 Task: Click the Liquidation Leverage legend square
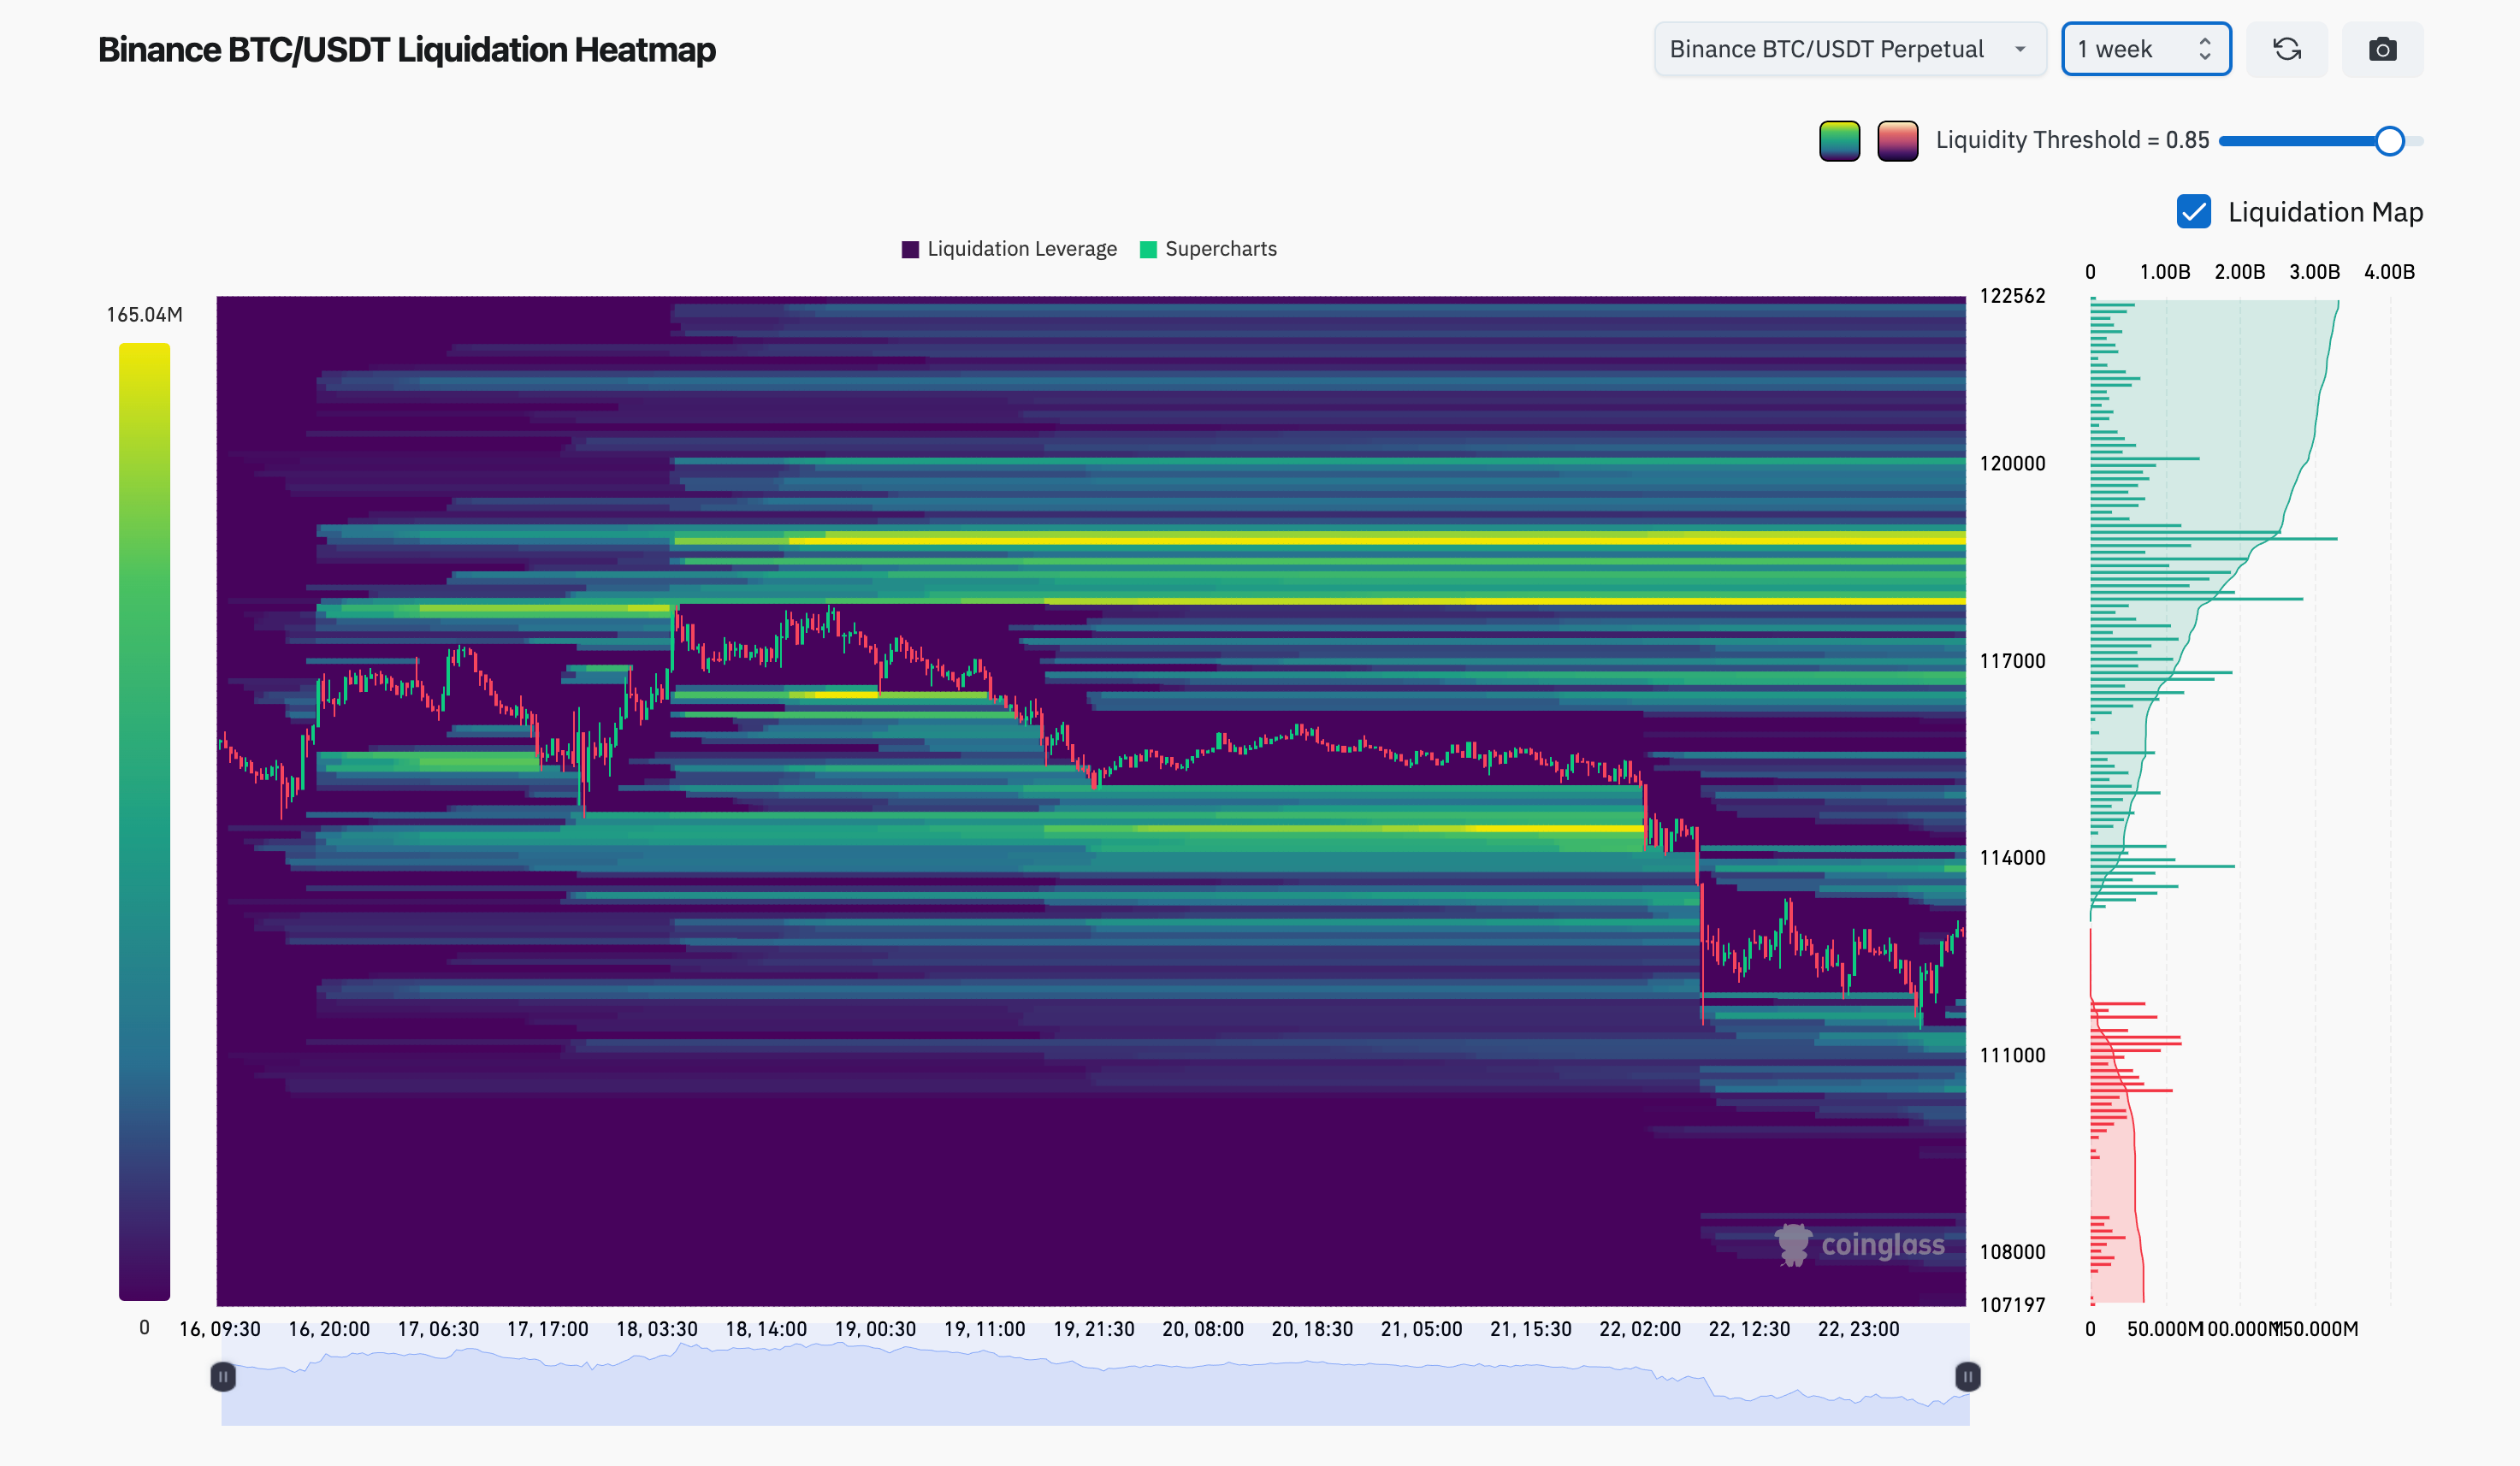[x=909, y=249]
